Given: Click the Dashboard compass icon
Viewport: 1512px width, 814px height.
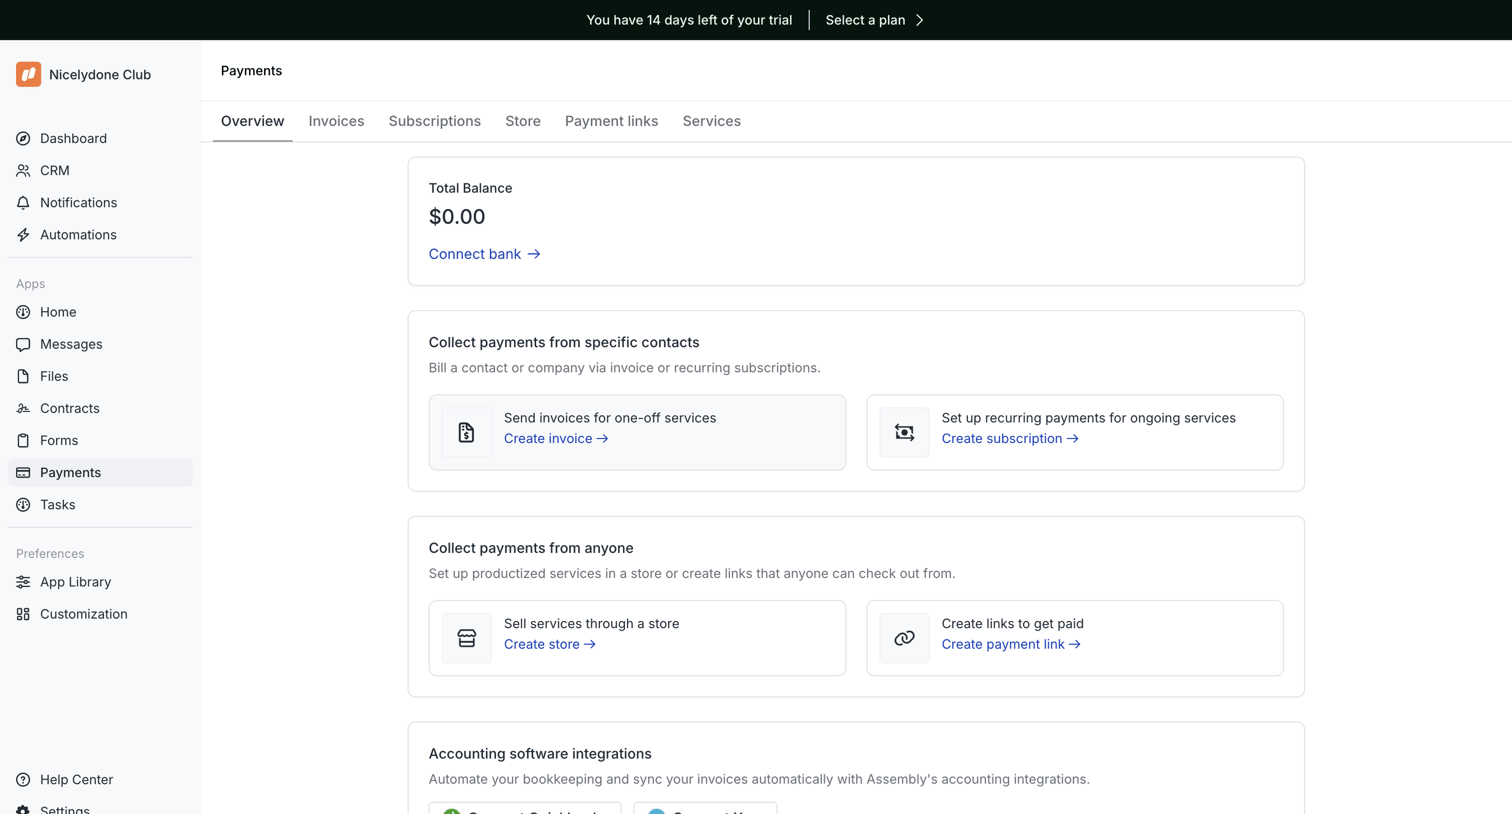Looking at the screenshot, I should [23, 138].
